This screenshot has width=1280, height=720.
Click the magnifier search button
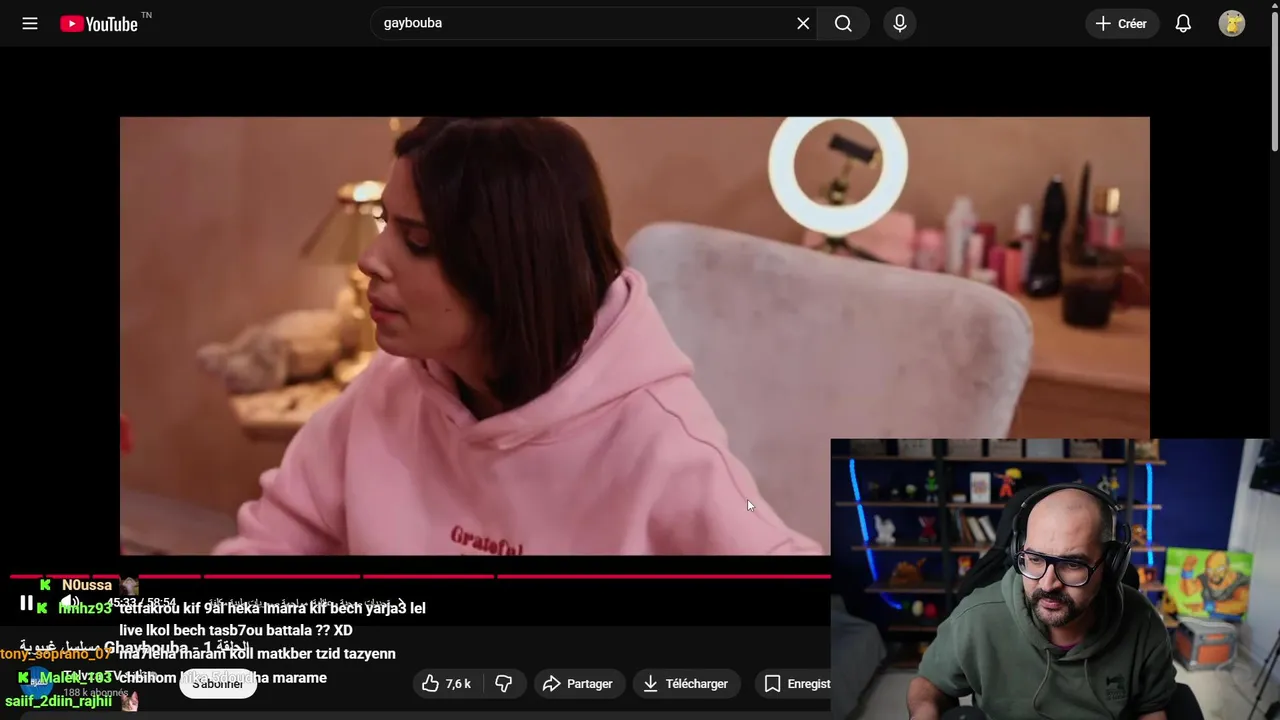tap(843, 23)
